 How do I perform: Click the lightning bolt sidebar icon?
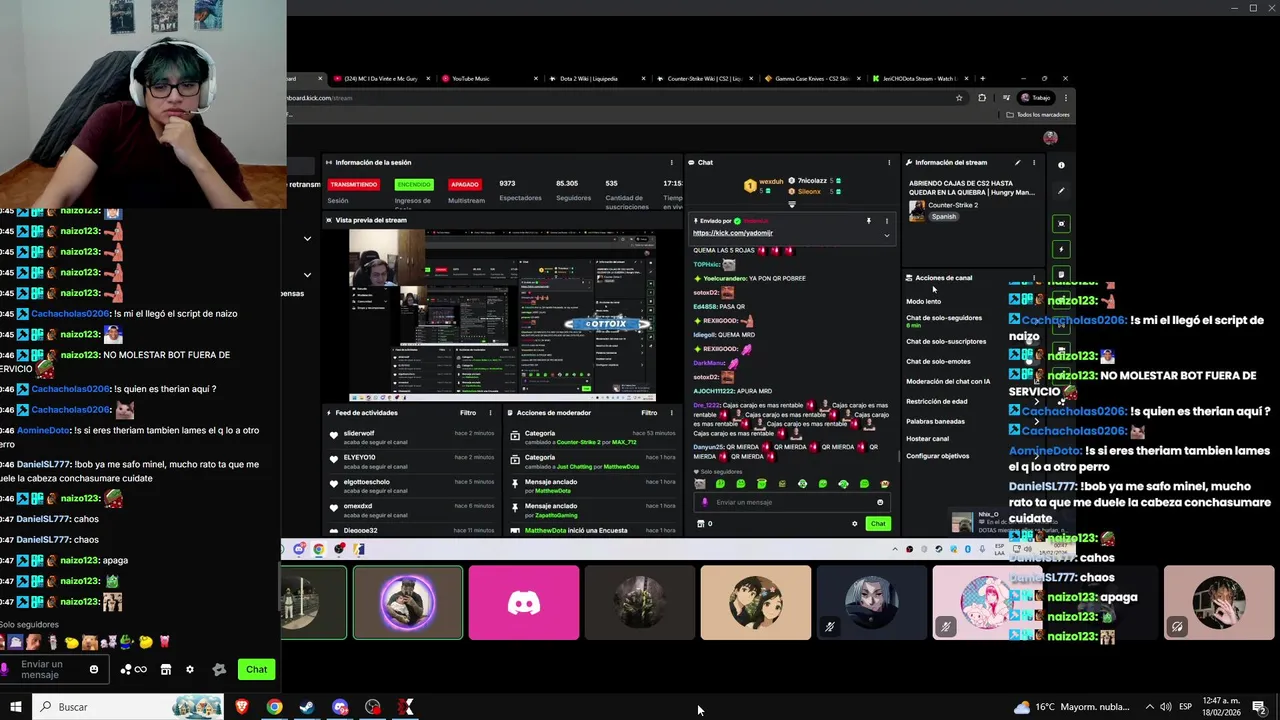click(1061, 249)
